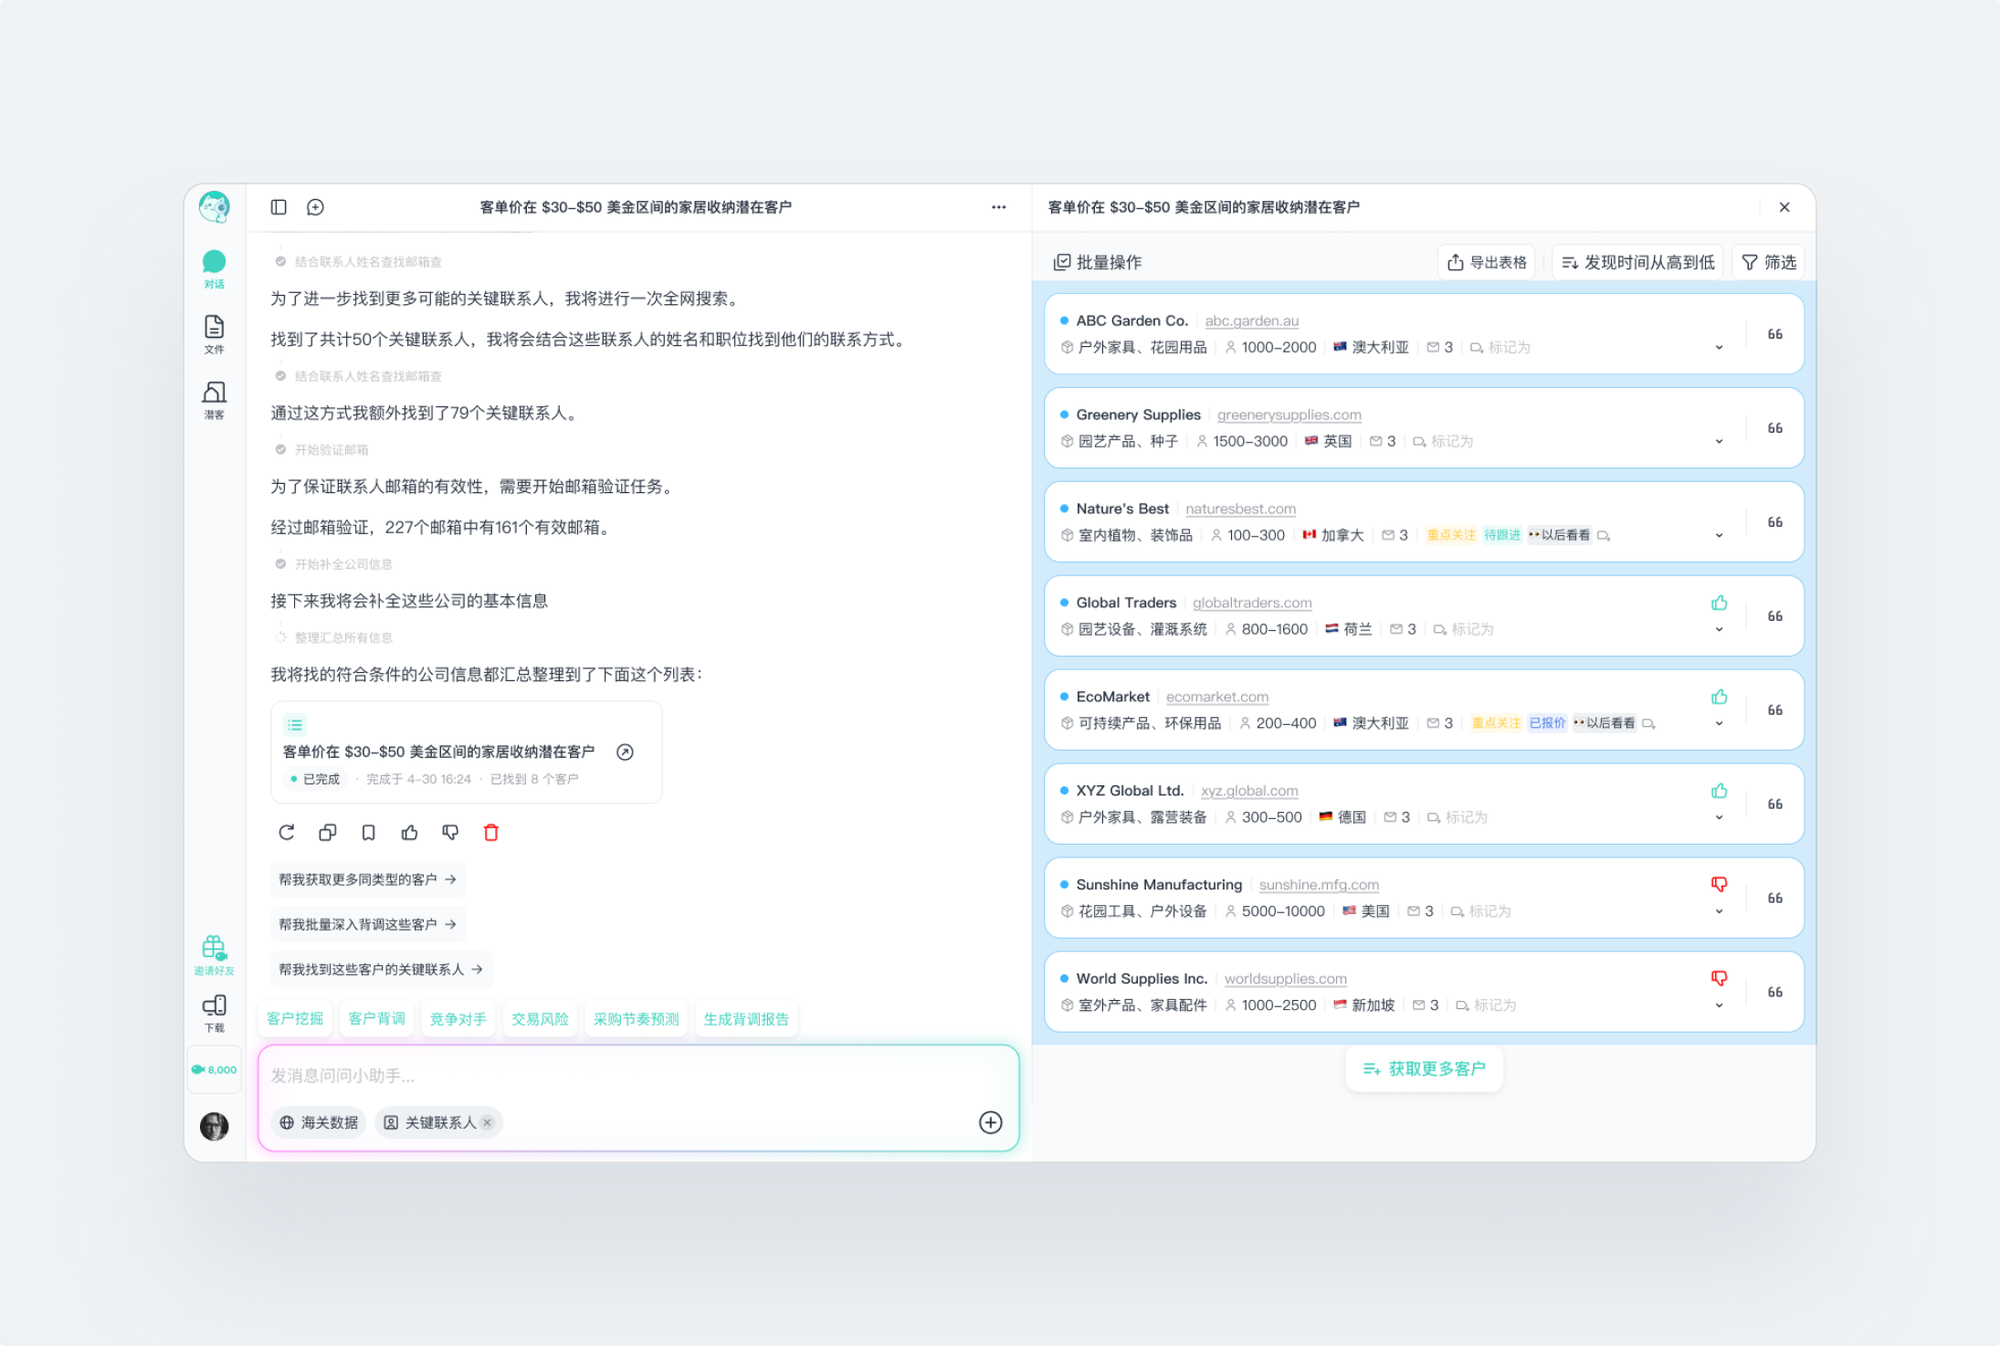
Task: Enable 批量操作 batch selection
Action: click(1097, 262)
